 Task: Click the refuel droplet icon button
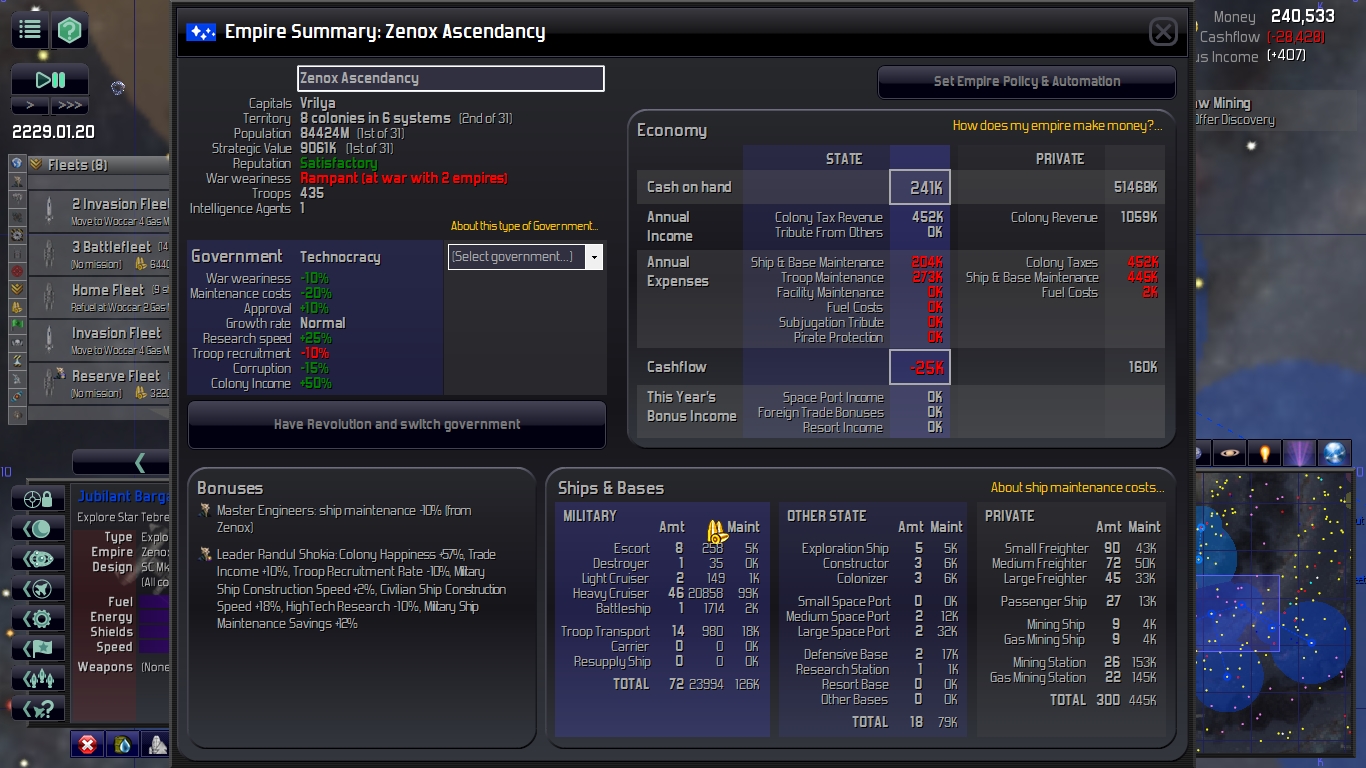[x=122, y=744]
